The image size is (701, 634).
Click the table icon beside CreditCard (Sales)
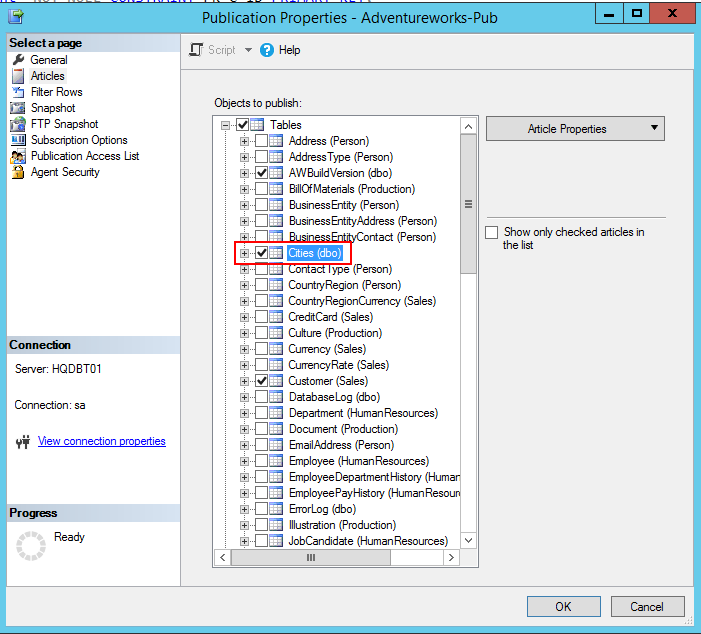276,317
